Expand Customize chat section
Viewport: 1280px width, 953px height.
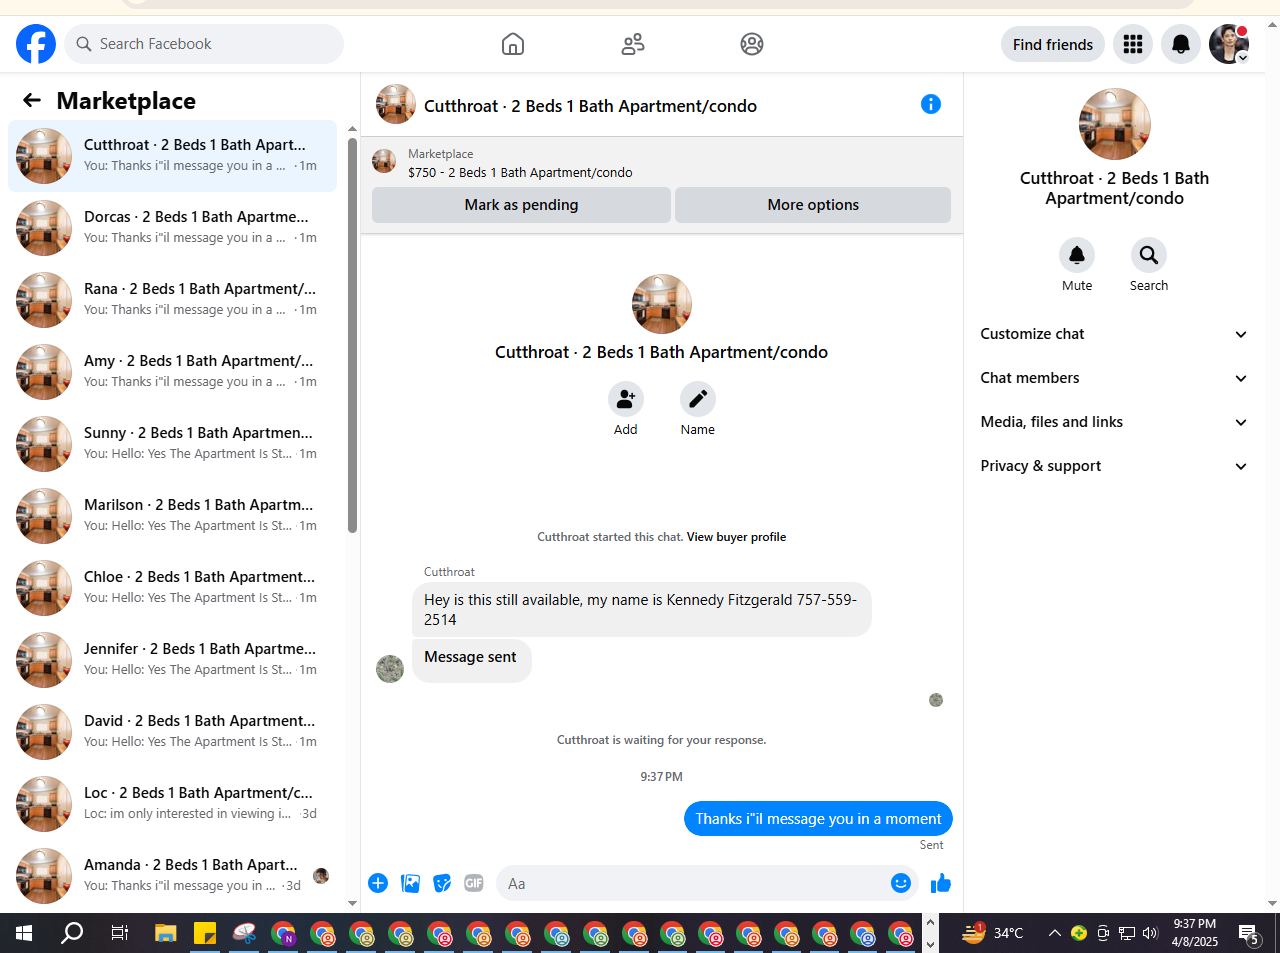click(x=1114, y=334)
